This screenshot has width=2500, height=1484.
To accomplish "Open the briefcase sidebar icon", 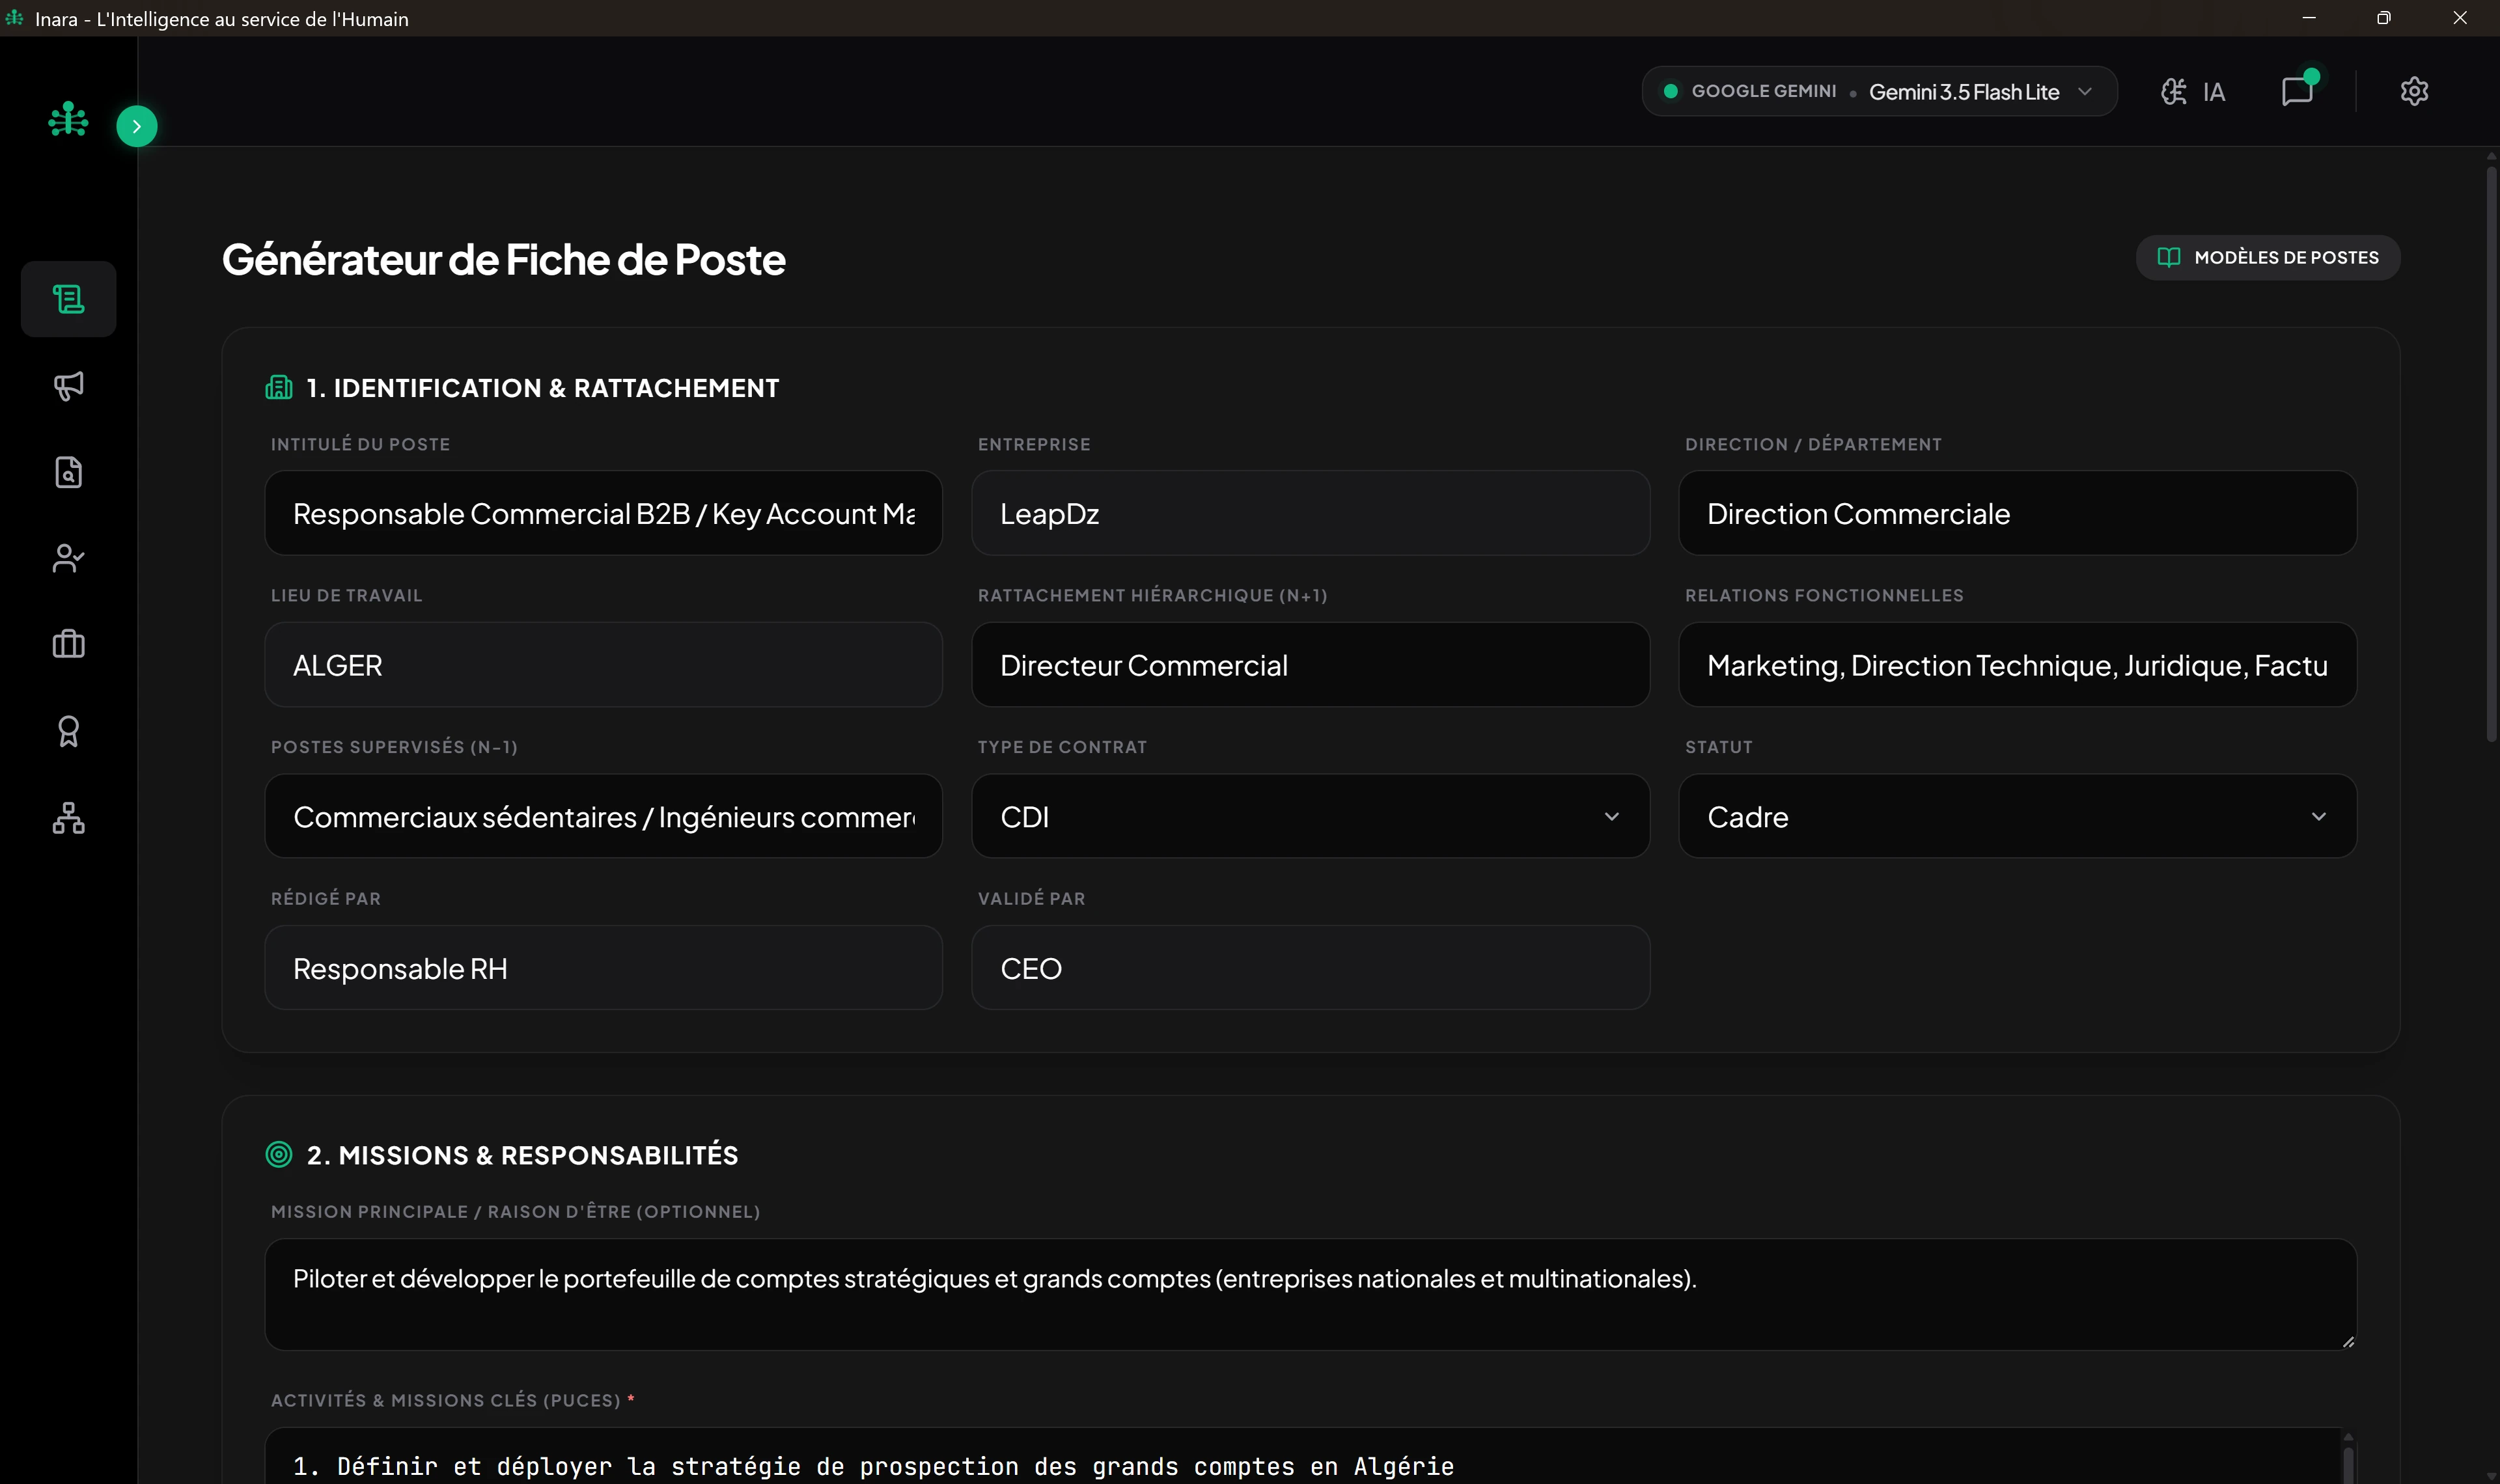I will (x=68, y=644).
